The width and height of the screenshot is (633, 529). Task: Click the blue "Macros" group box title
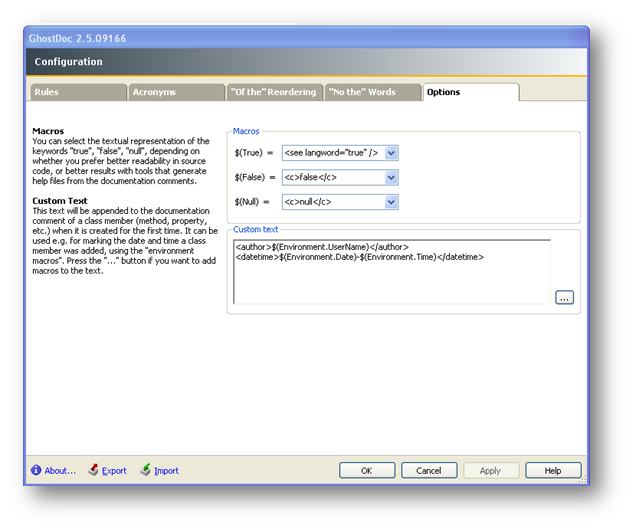[x=246, y=131]
